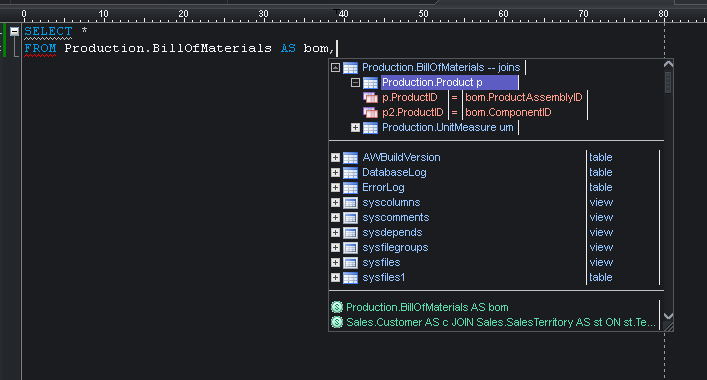Click the snippet icon for Production.BillOfMaterials AS bom
This screenshot has height=380, width=707.
pyautogui.click(x=337, y=307)
